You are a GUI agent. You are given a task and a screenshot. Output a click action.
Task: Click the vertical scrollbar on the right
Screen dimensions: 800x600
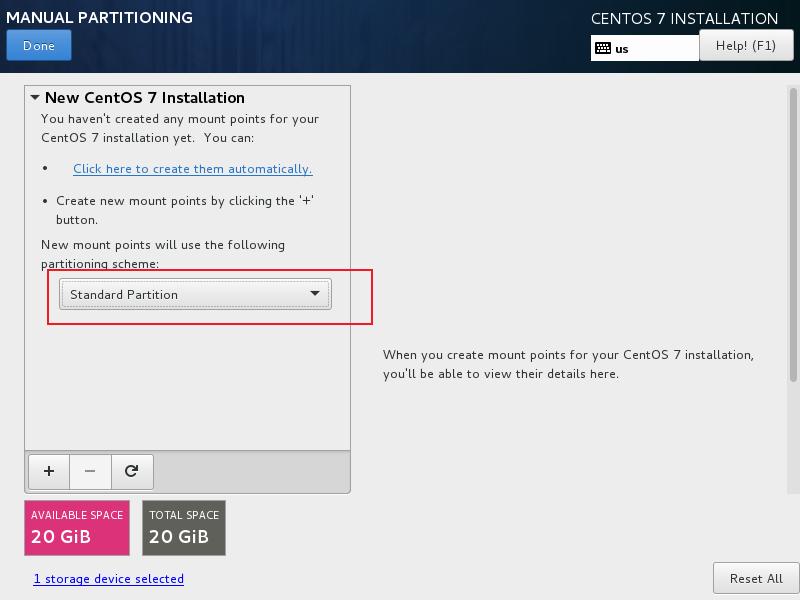(x=793, y=235)
